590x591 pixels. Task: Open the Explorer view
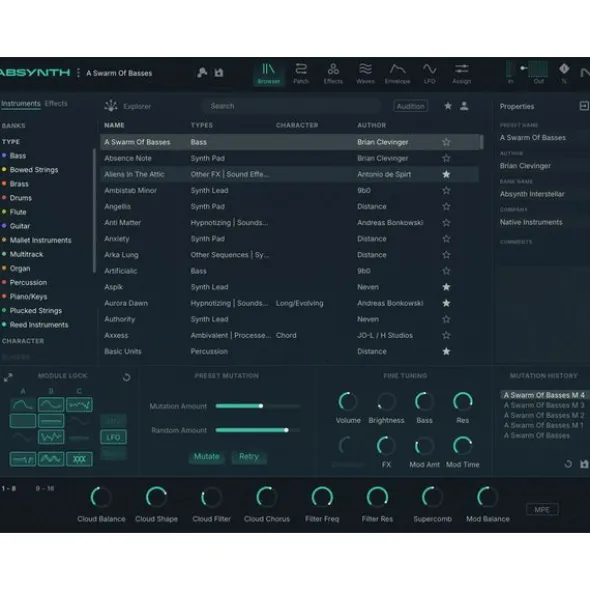(128, 106)
